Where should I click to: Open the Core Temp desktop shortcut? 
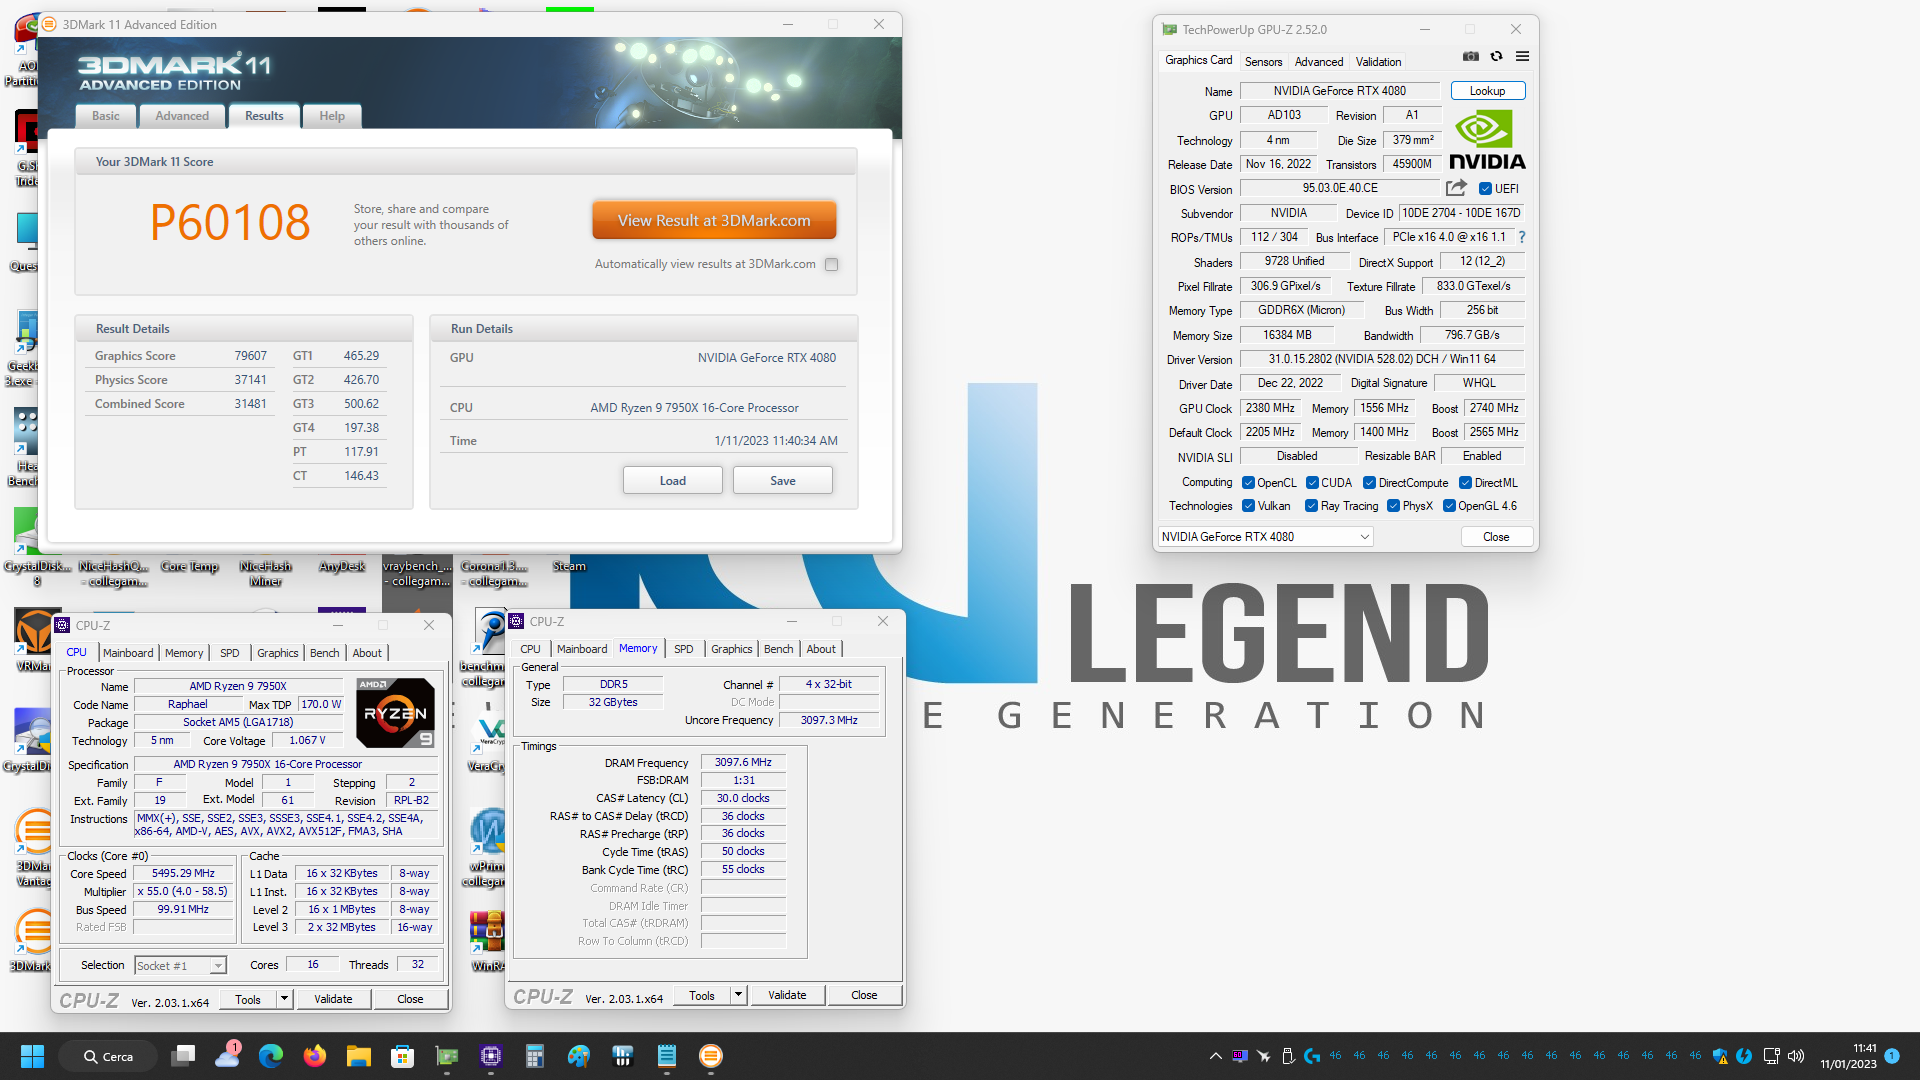pos(190,566)
